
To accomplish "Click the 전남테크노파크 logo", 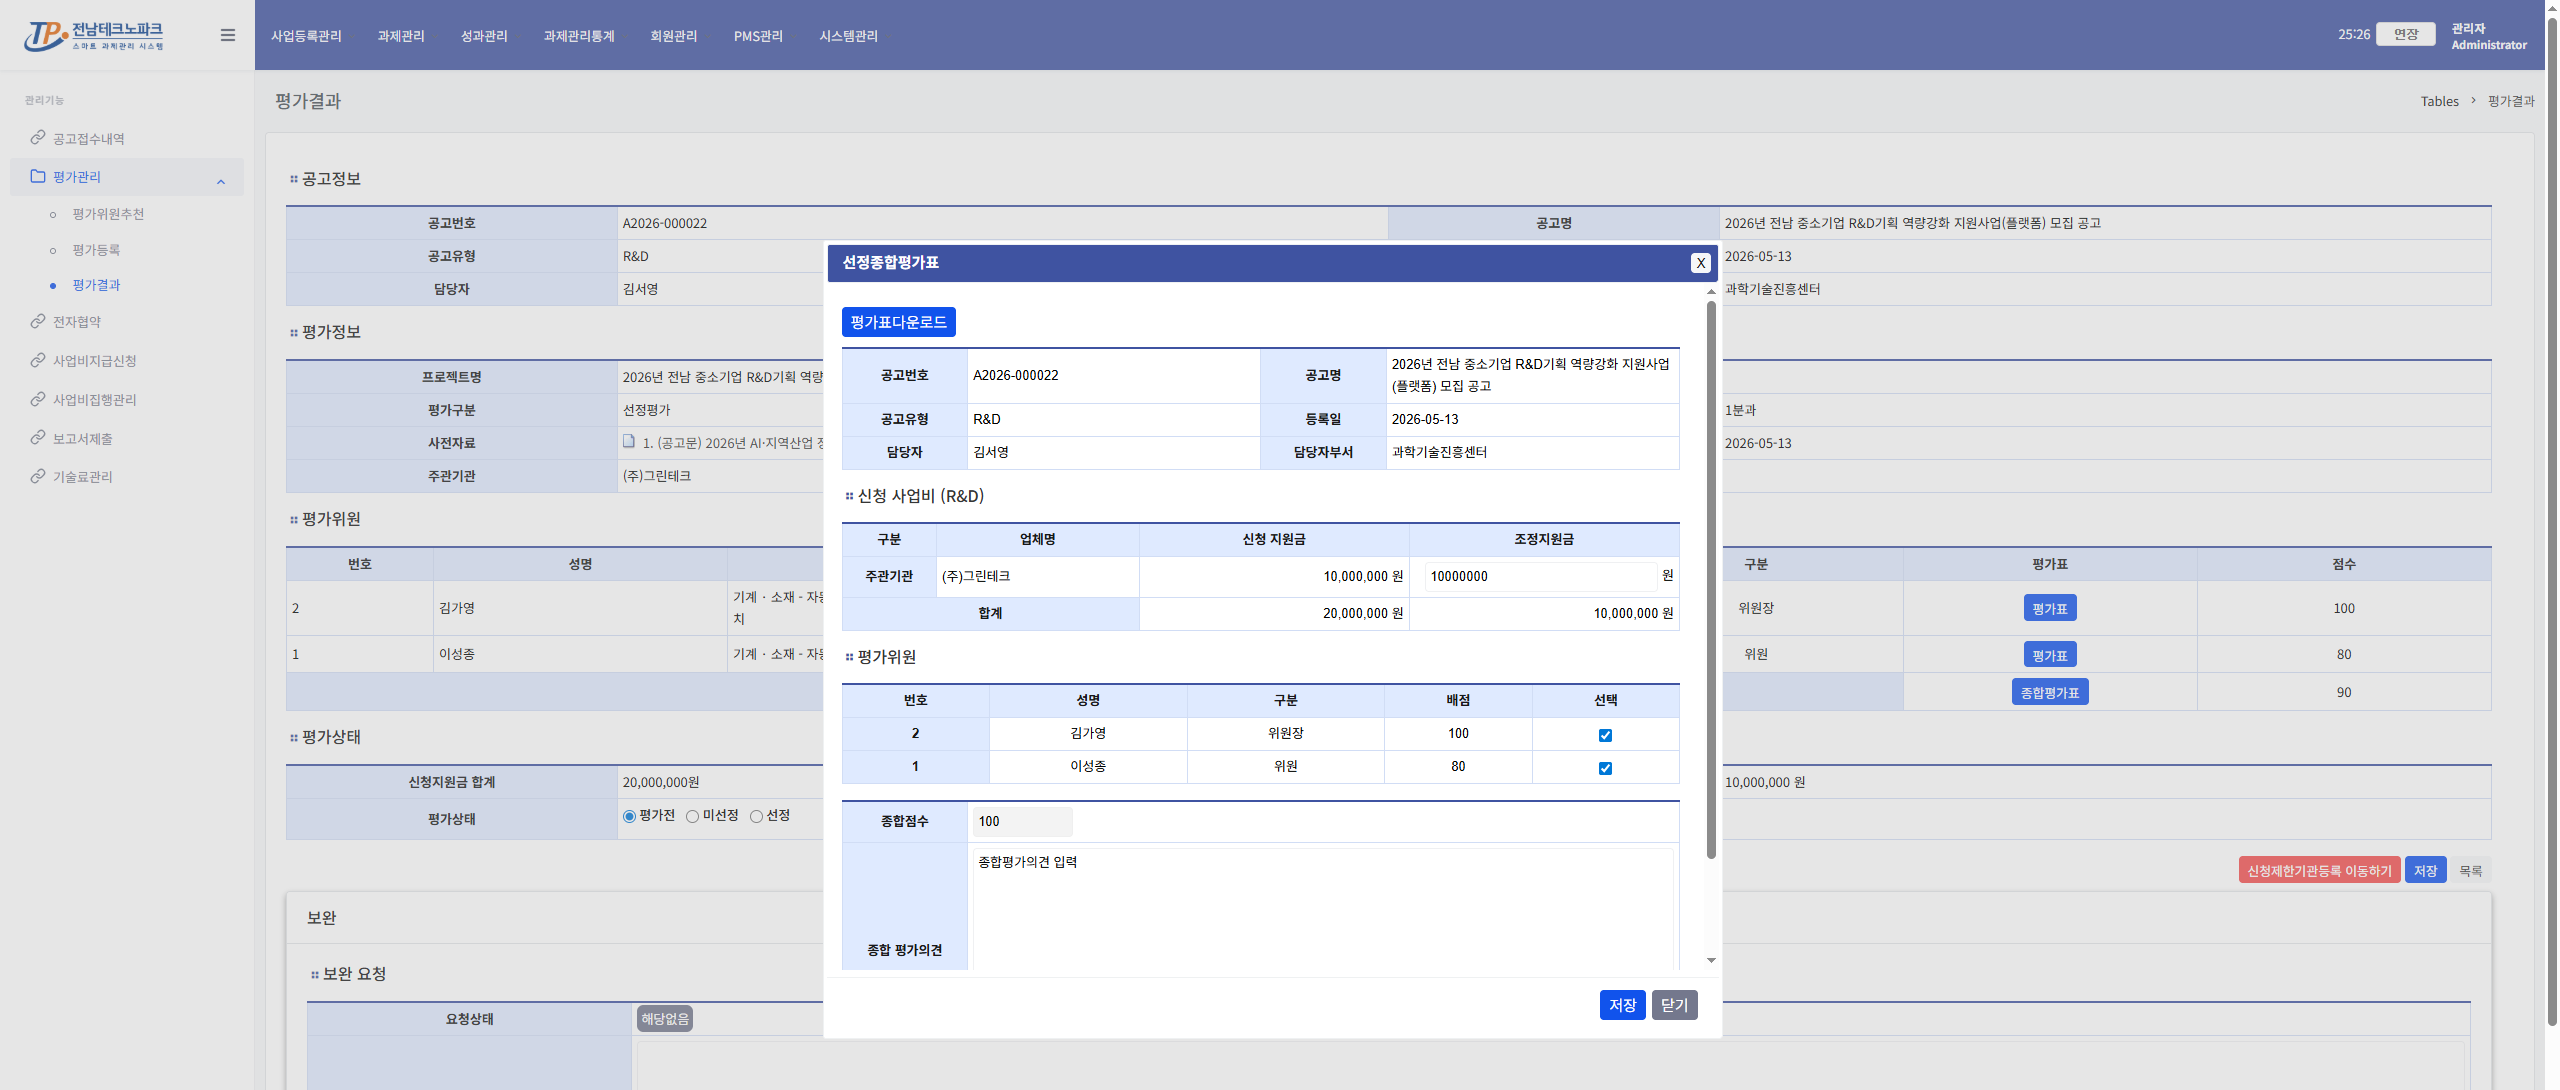I will pos(94,35).
